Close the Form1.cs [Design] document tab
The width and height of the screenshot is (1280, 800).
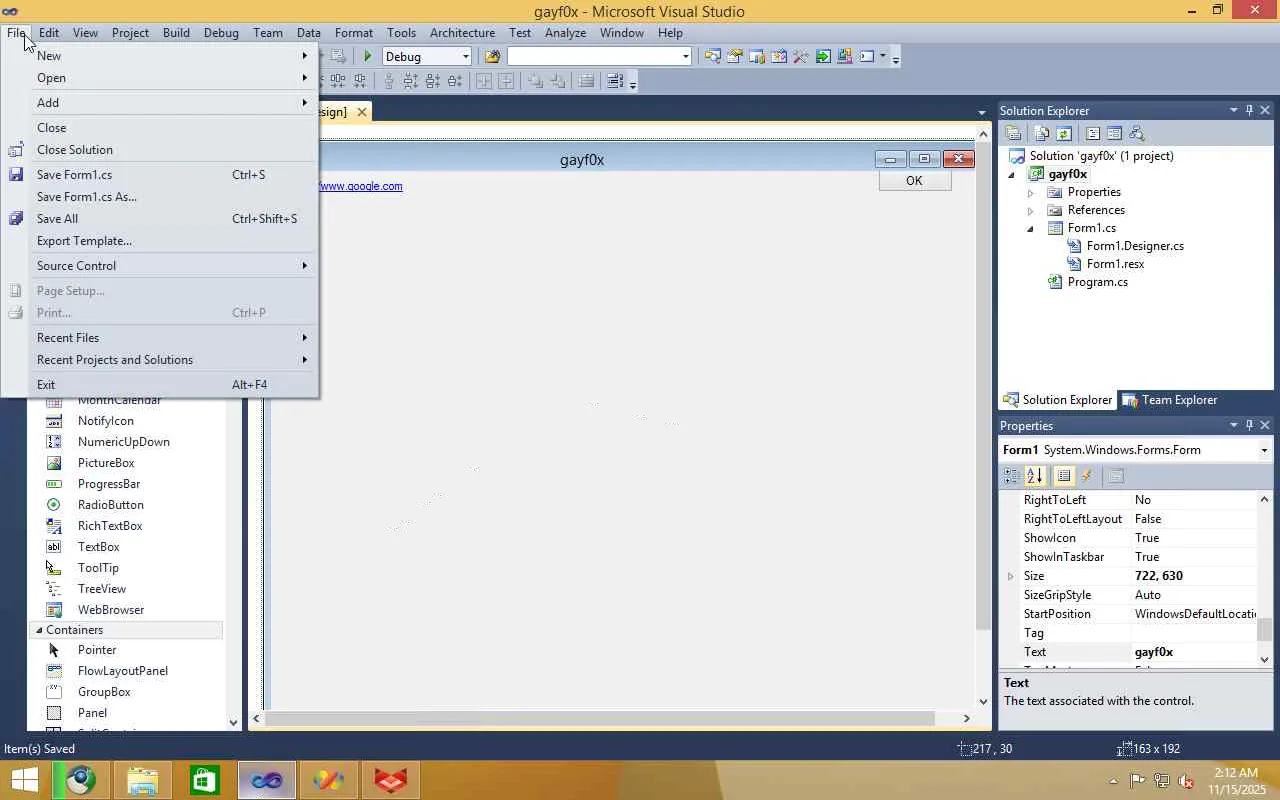coord(362,112)
